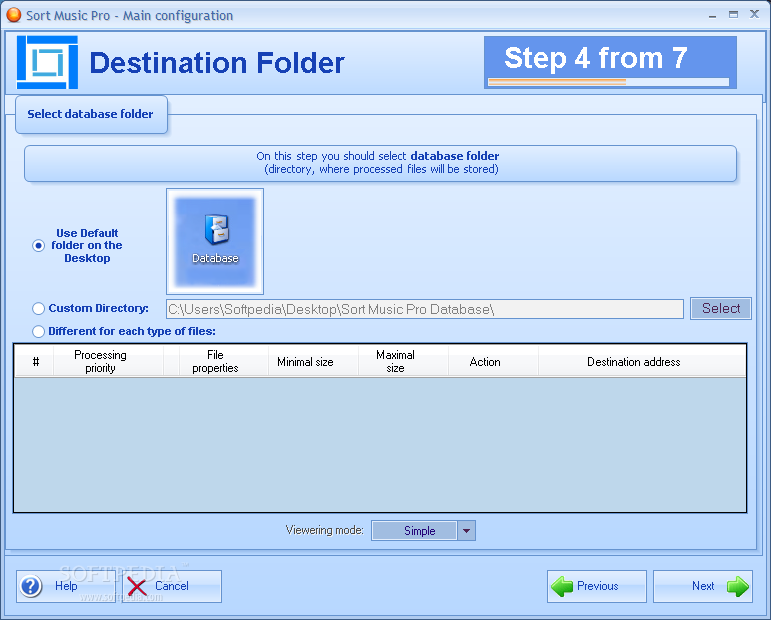Select Different for each type of files

click(38, 331)
